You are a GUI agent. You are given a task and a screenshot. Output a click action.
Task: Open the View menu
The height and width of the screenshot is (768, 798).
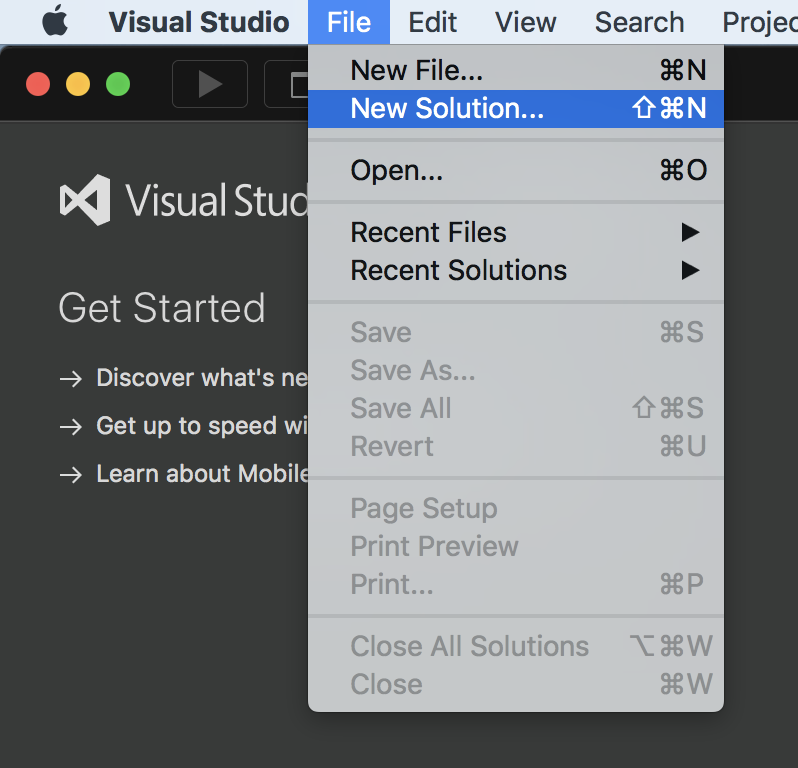525,22
